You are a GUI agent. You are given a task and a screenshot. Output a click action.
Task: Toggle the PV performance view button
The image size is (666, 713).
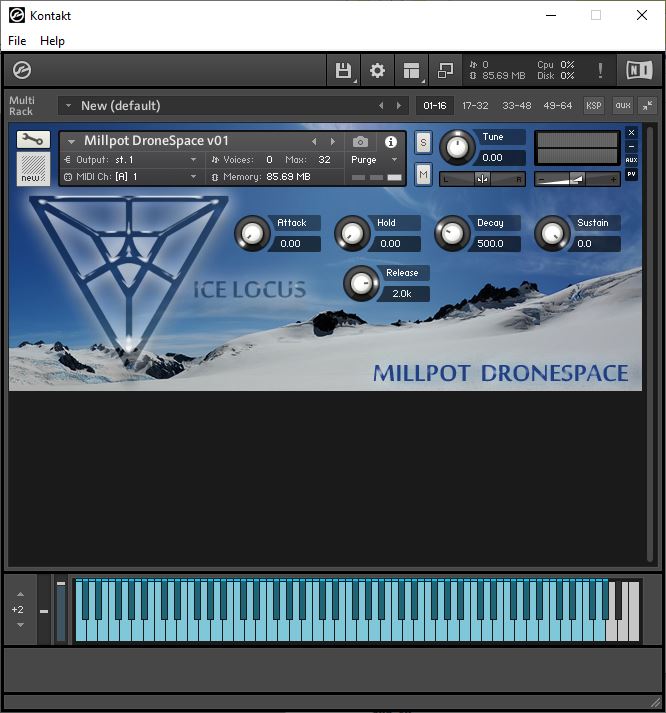point(631,174)
